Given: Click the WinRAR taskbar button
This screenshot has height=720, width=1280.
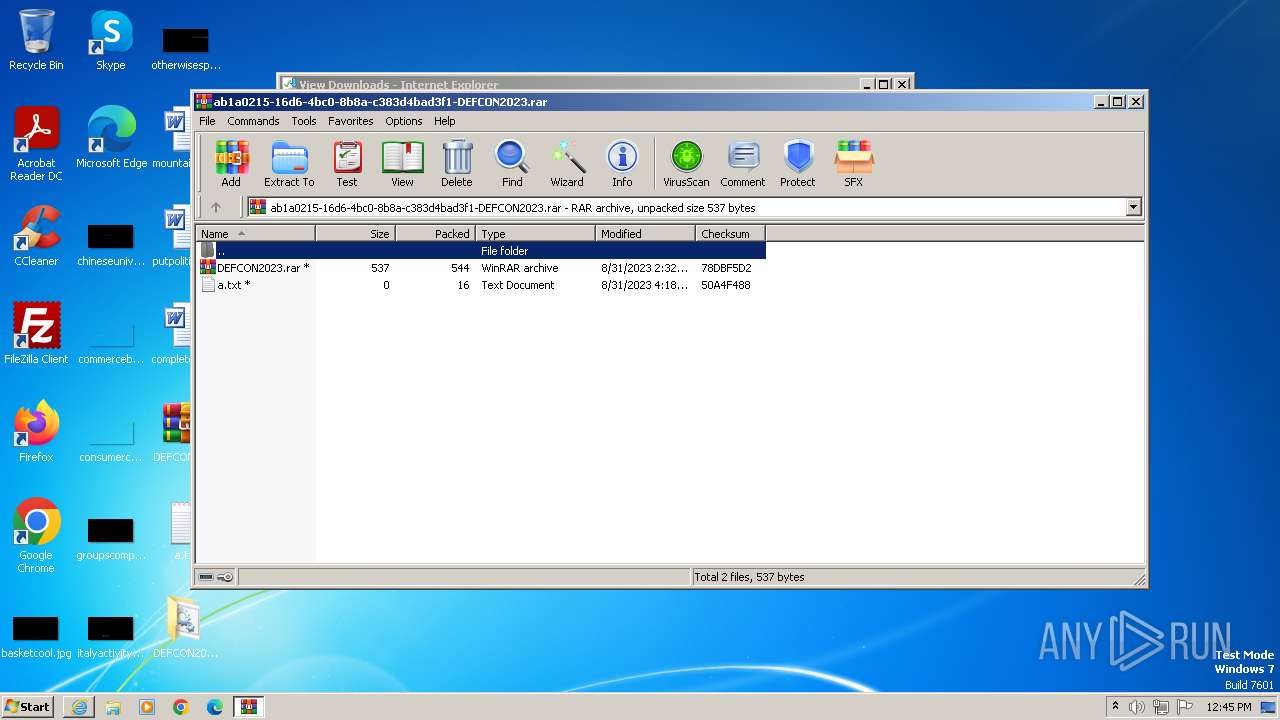Looking at the screenshot, I should [248, 707].
